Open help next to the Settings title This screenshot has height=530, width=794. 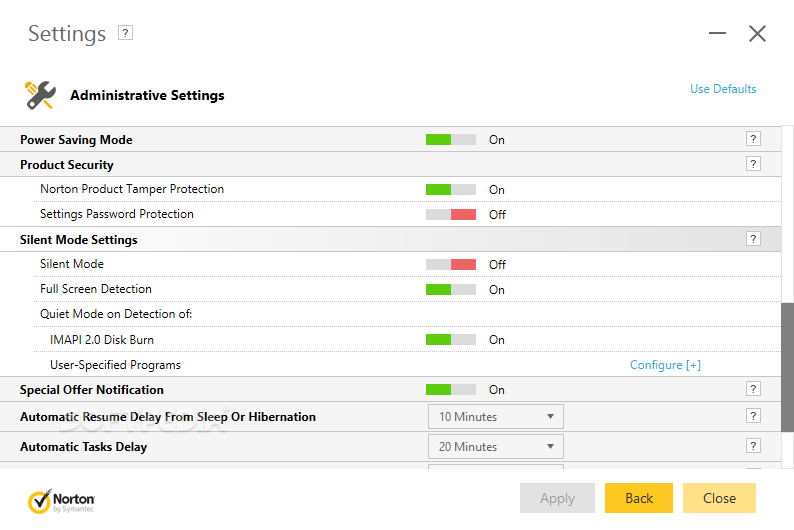[x=125, y=33]
